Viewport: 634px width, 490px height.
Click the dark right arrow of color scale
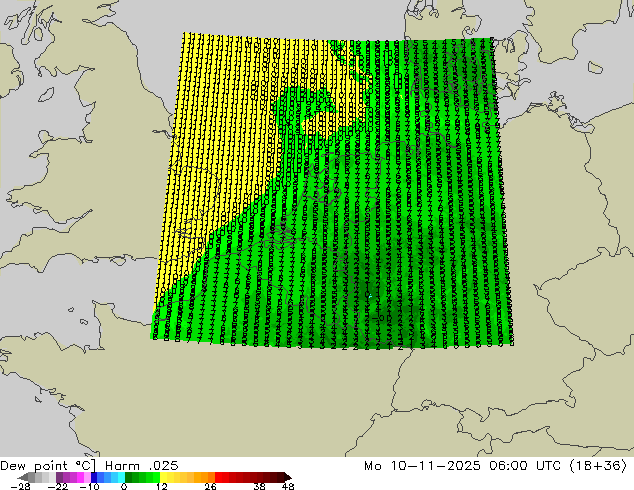tap(287, 477)
